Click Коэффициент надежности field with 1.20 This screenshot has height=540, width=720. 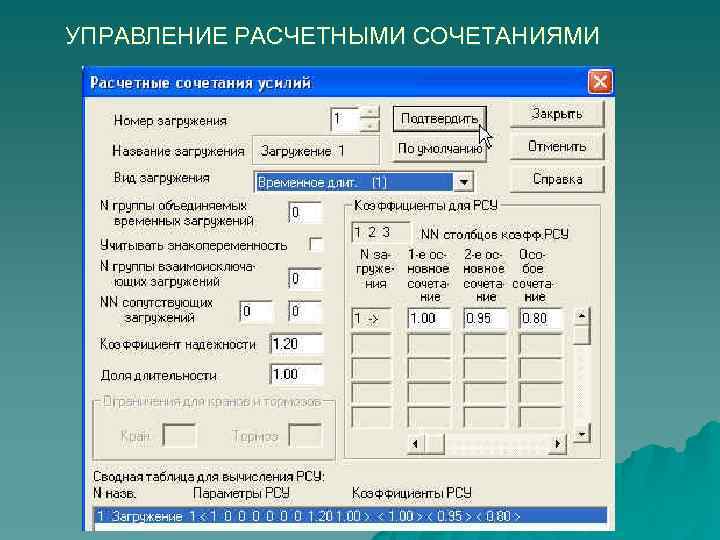click(x=297, y=344)
